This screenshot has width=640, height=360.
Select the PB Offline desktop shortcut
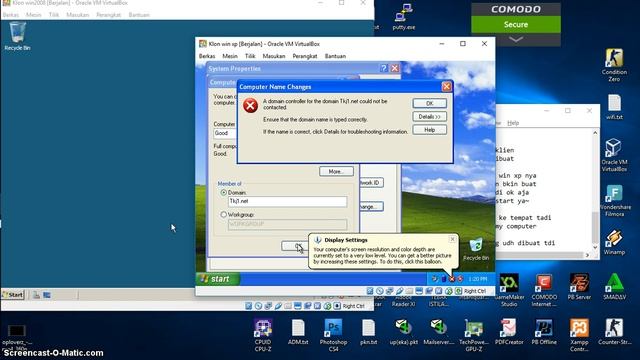tap(544, 332)
